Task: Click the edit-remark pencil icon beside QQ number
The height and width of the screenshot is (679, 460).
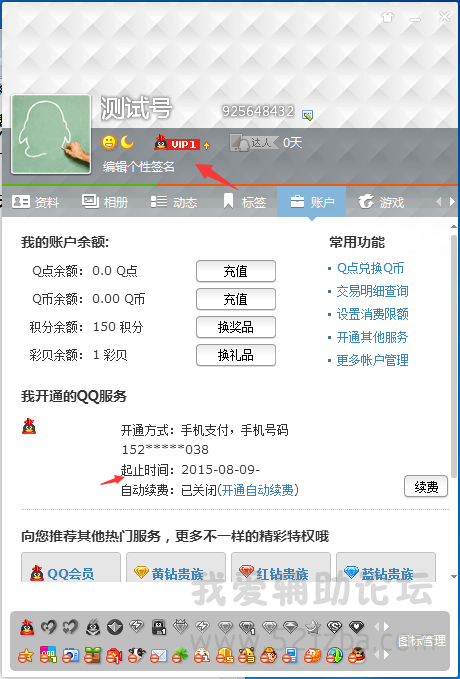Action: (307, 115)
